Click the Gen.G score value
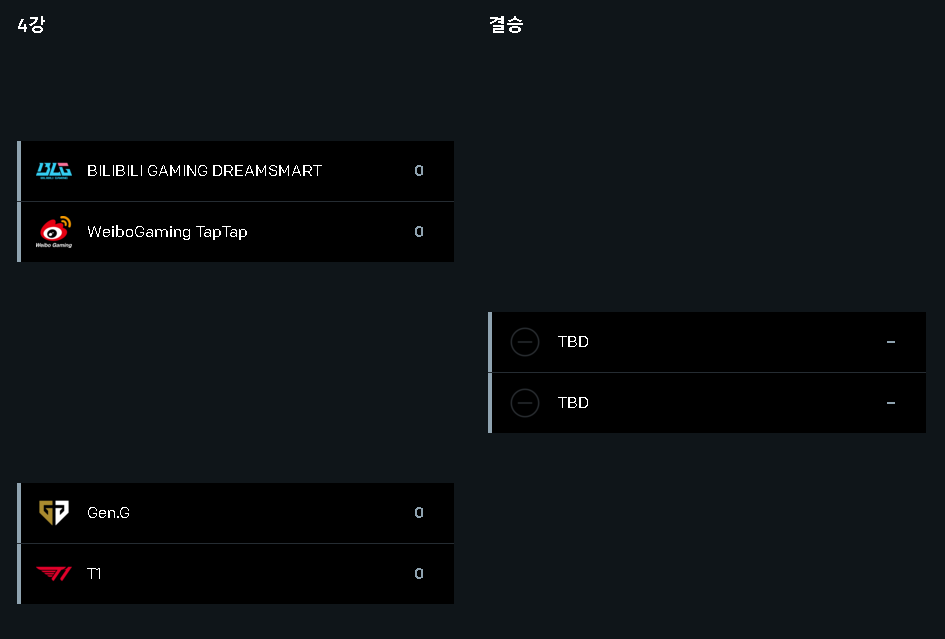This screenshot has height=639, width=945. 419,512
